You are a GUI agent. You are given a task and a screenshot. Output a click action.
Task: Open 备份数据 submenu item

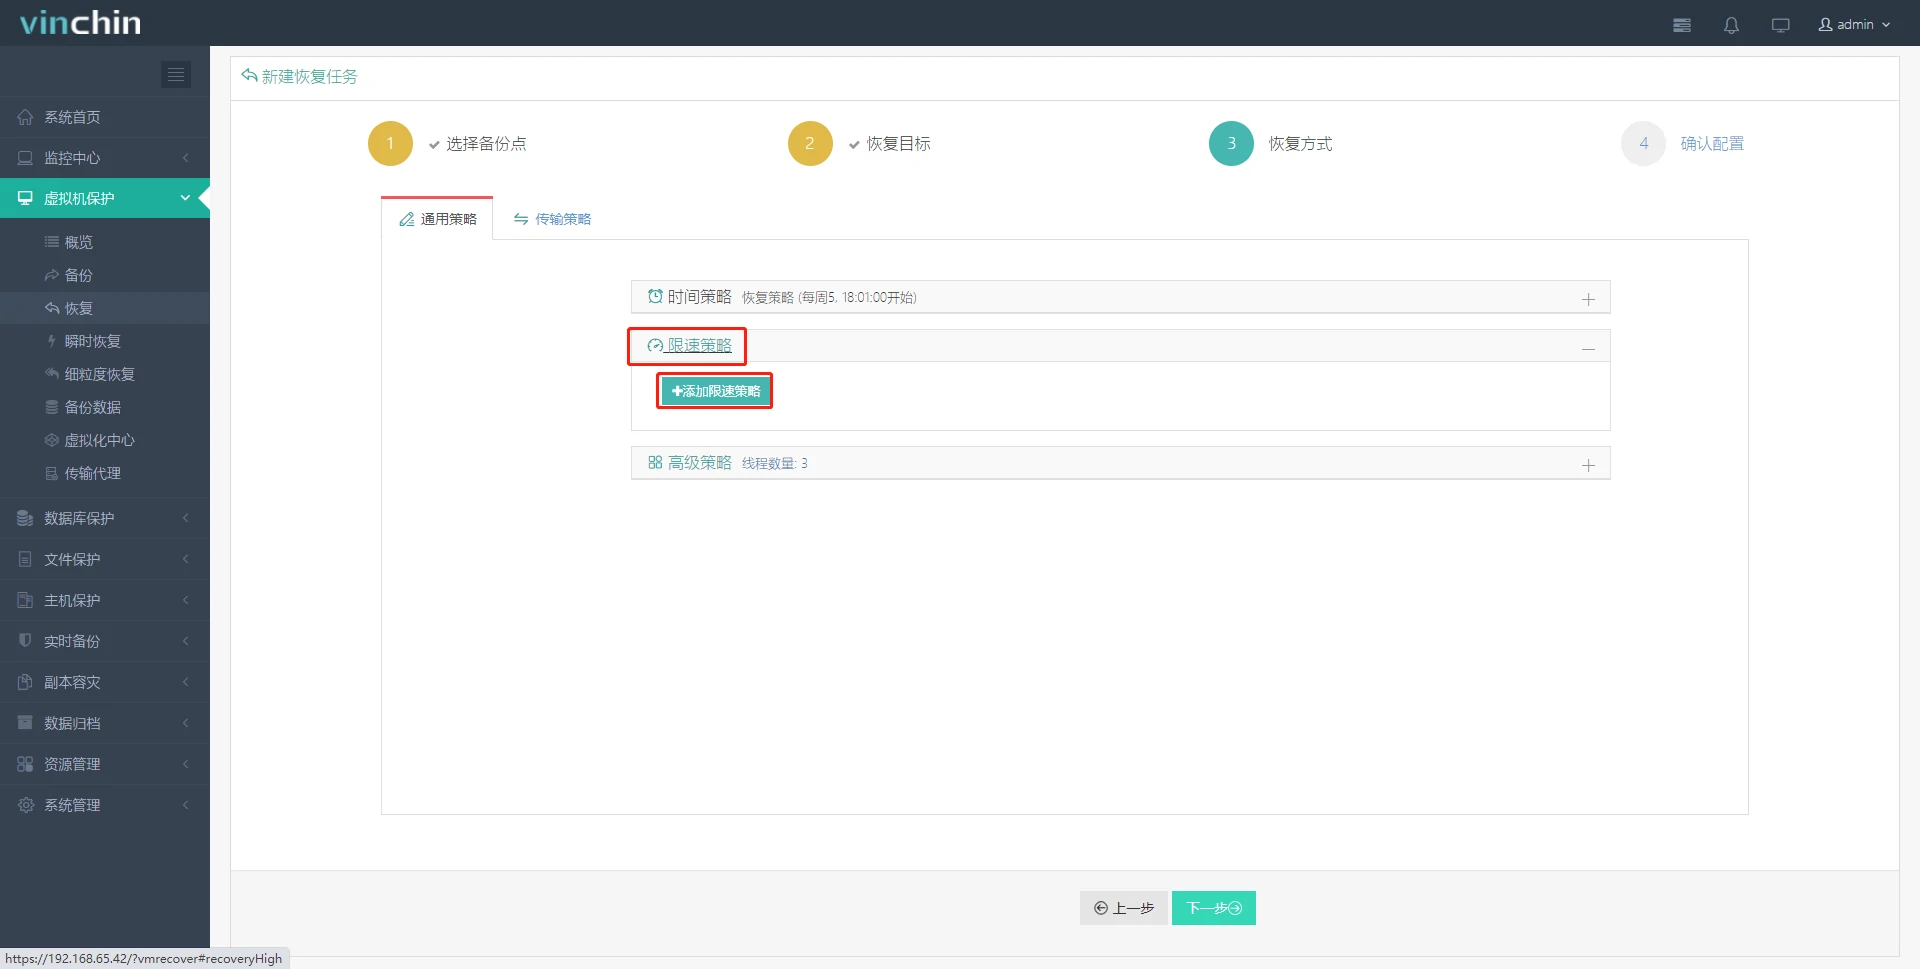pyautogui.click(x=105, y=407)
